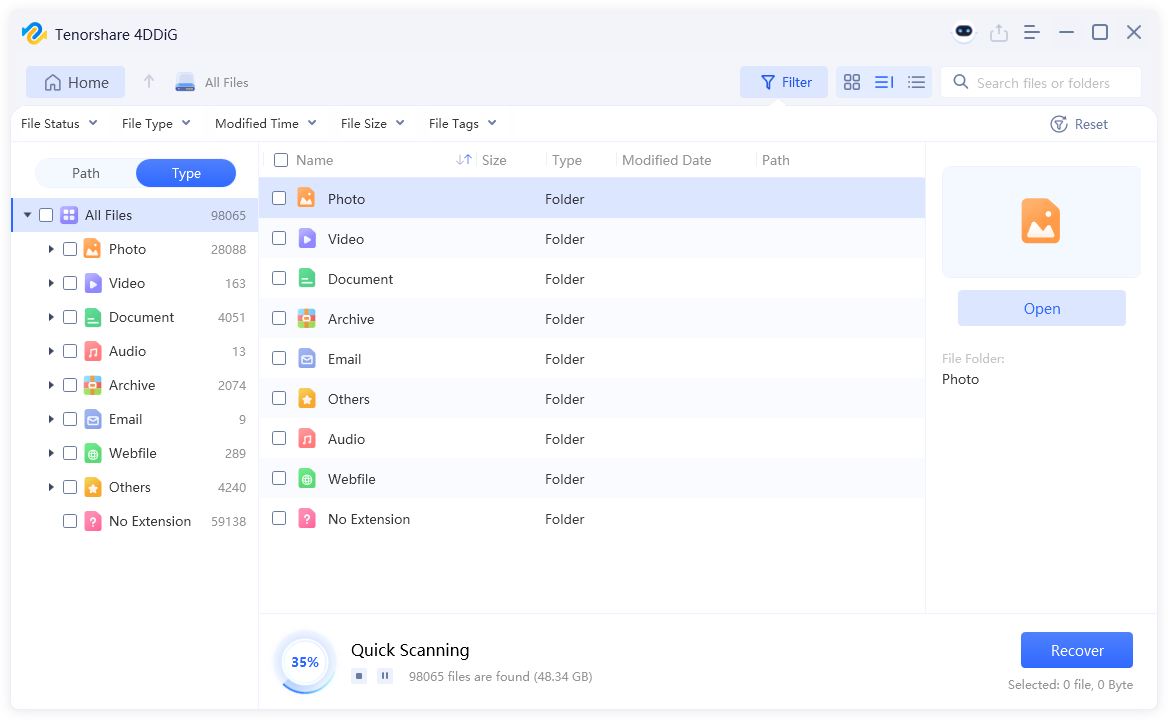Click the up-directory arrow icon
Image resolution: width=1168 pixels, height=720 pixels.
tap(149, 82)
